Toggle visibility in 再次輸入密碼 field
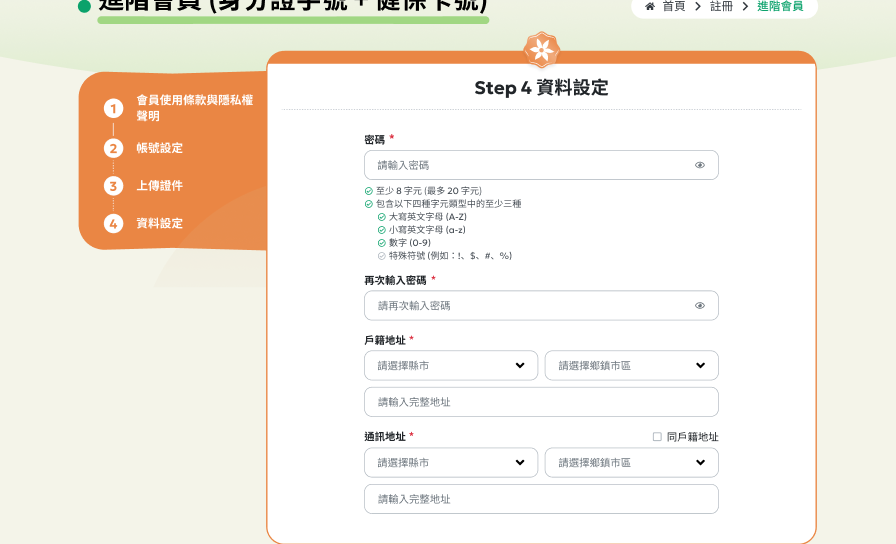 click(x=700, y=306)
